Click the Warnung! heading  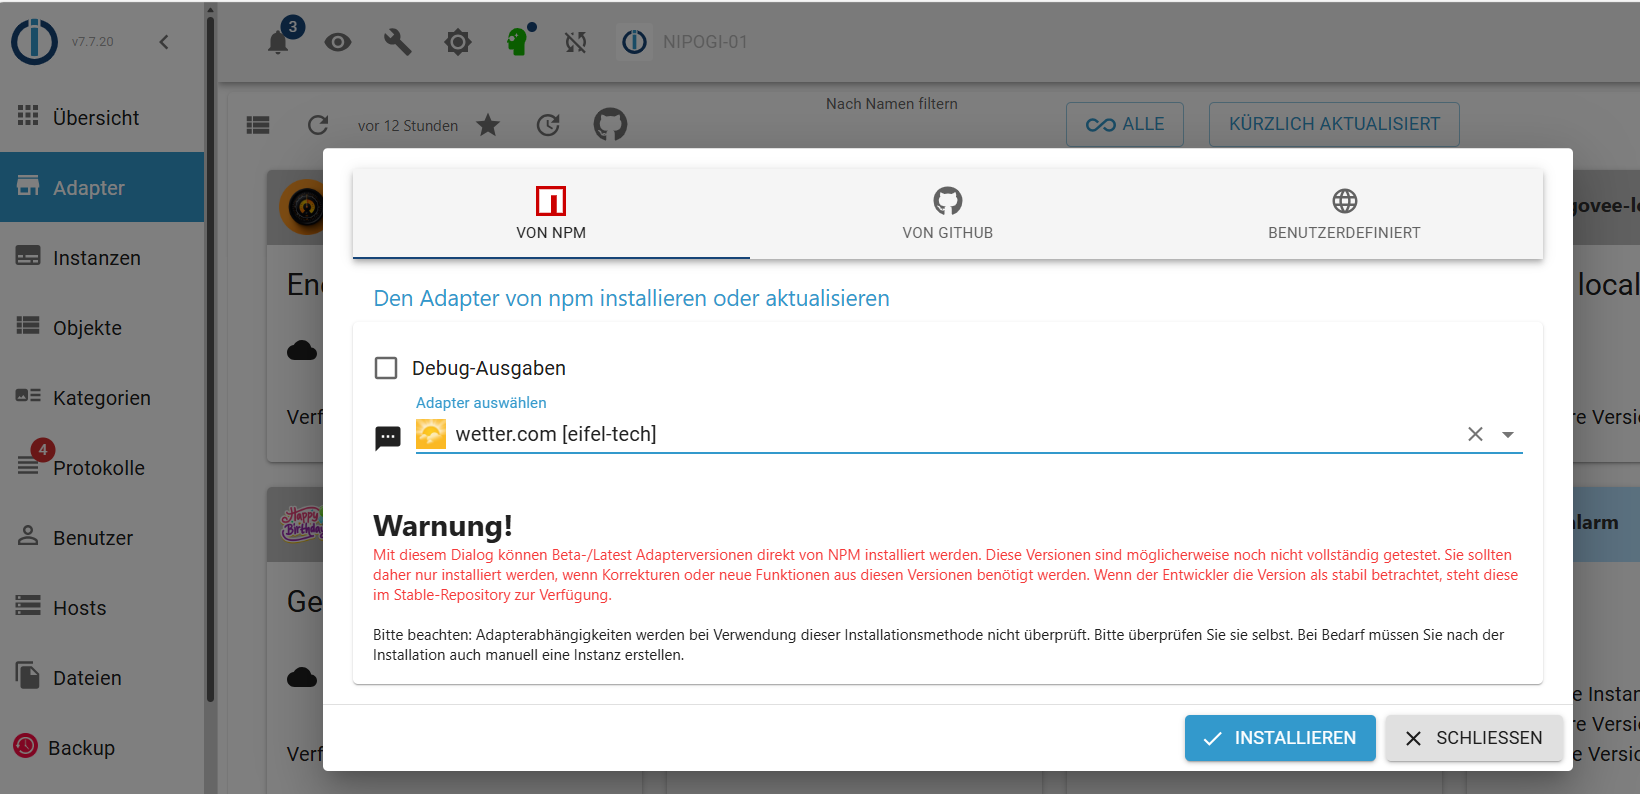(443, 526)
